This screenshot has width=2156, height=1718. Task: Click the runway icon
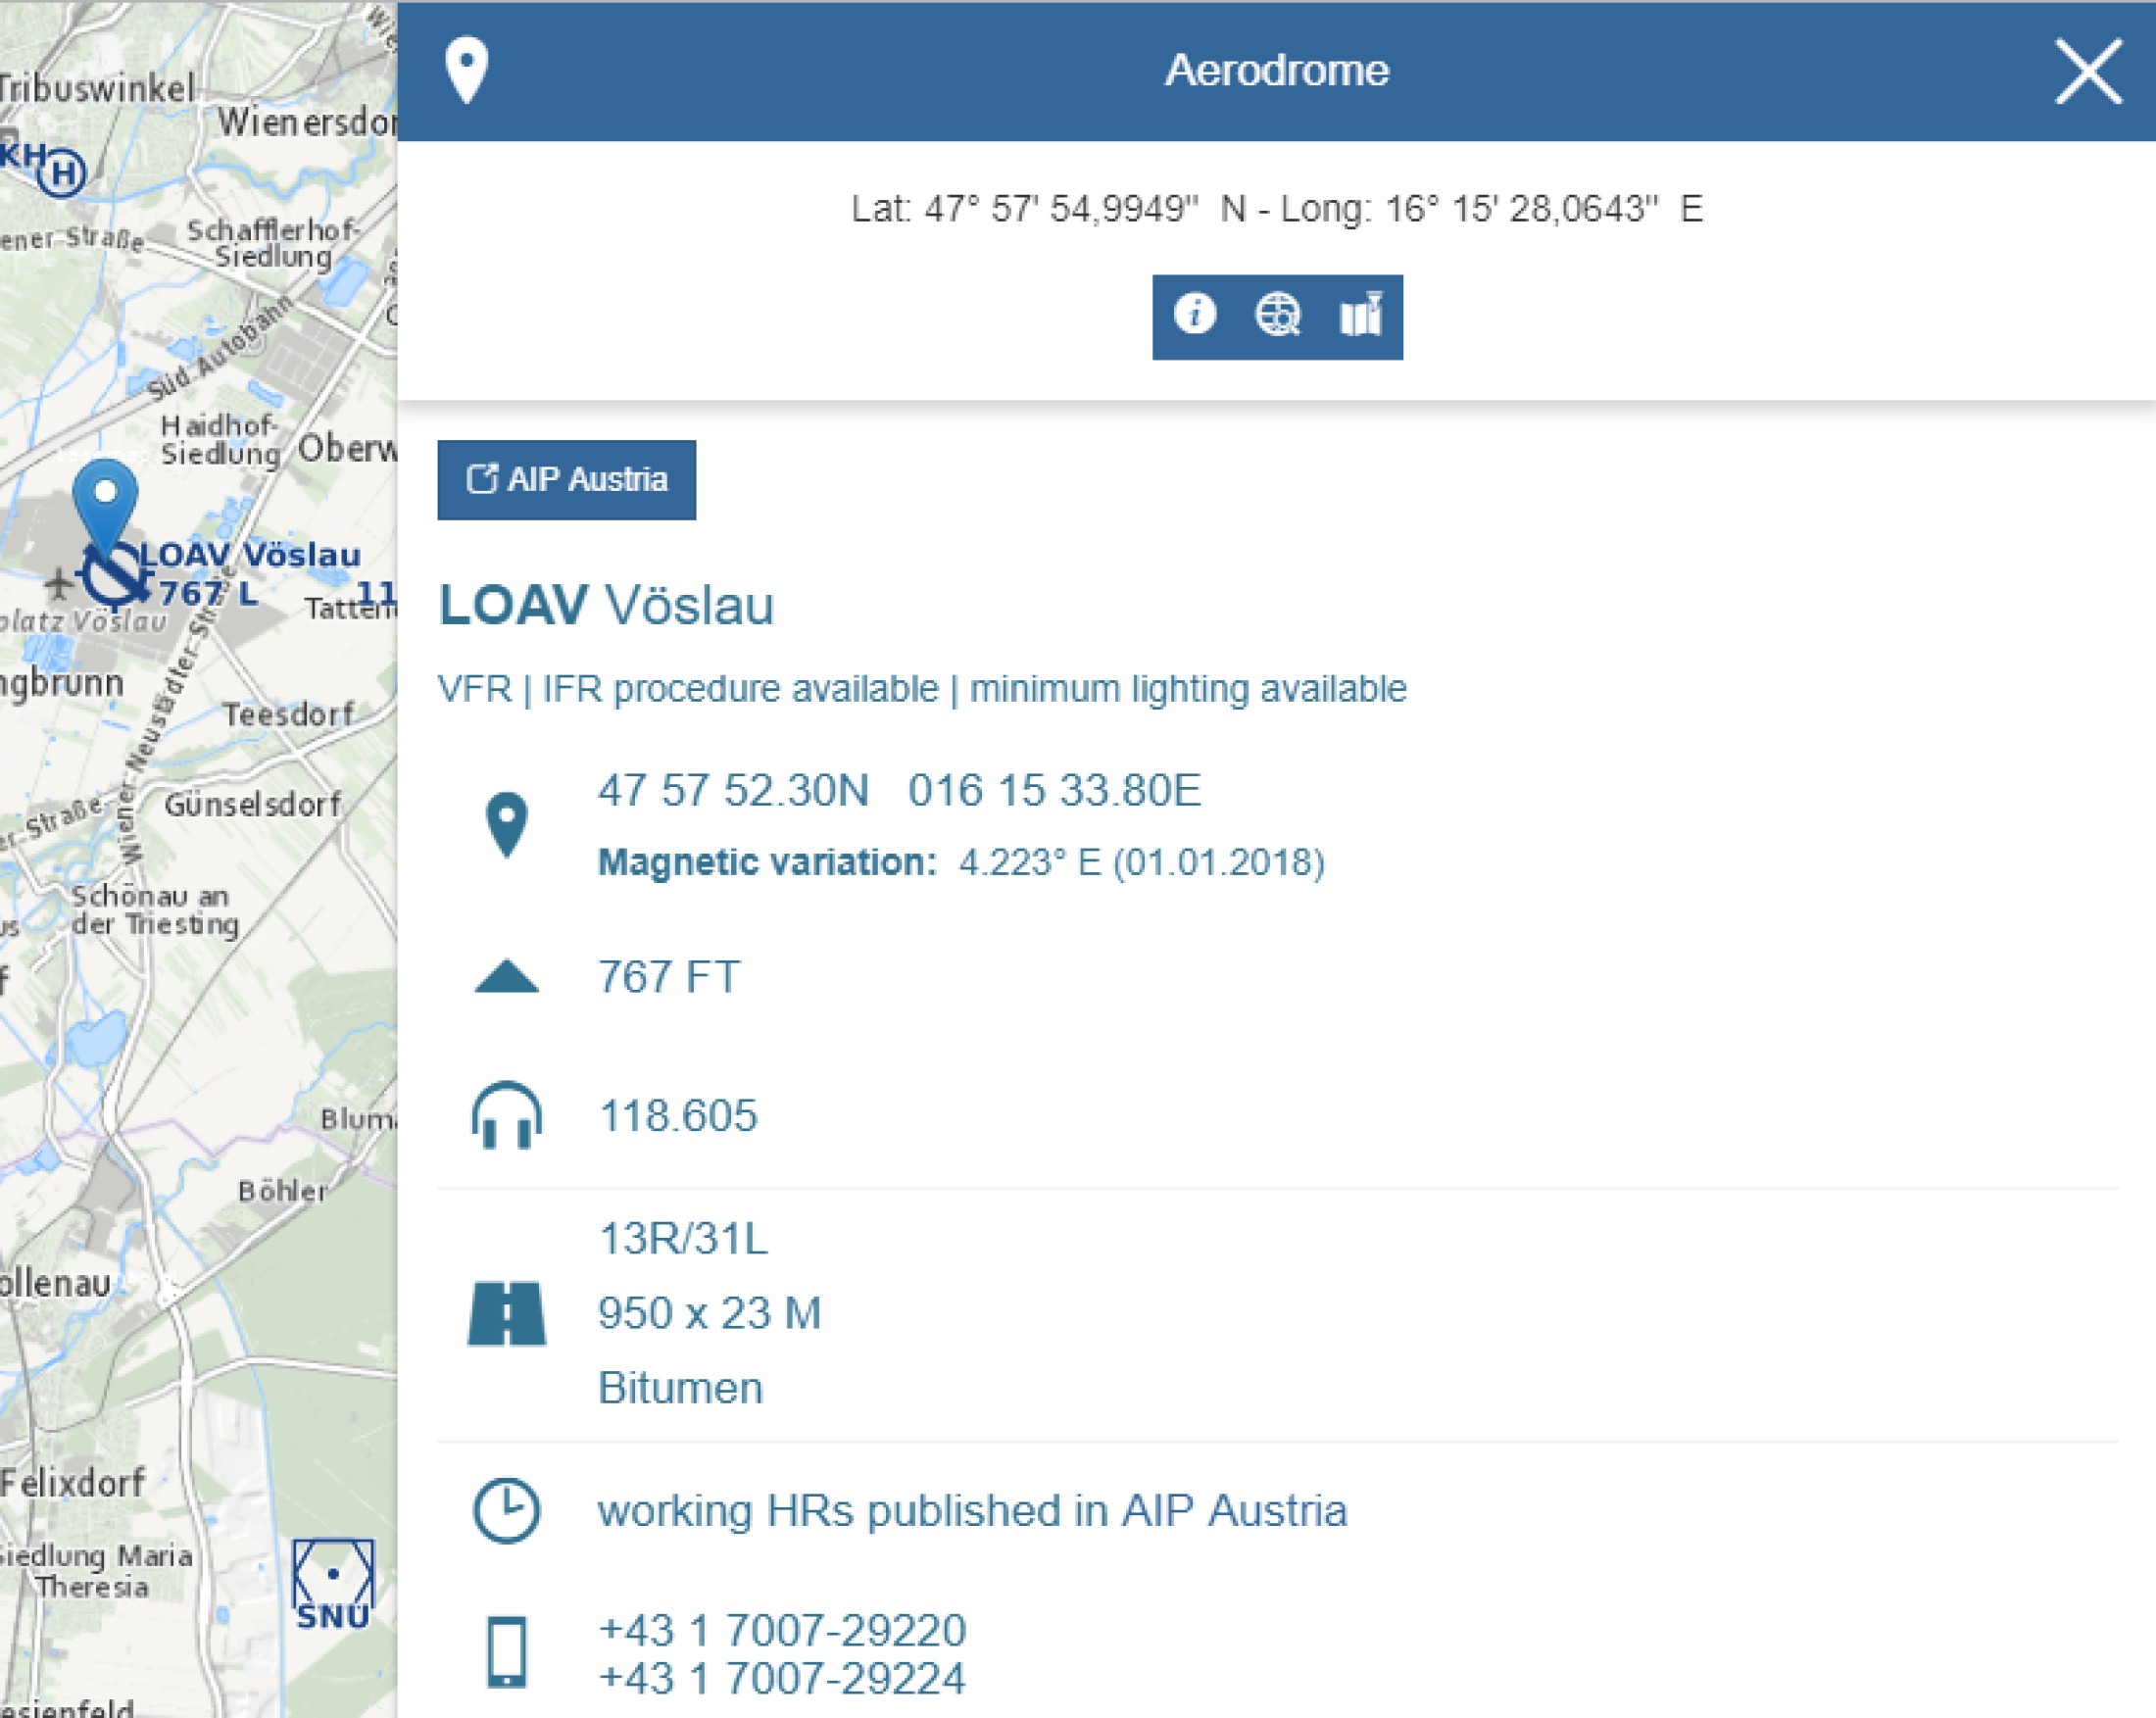(506, 1313)
